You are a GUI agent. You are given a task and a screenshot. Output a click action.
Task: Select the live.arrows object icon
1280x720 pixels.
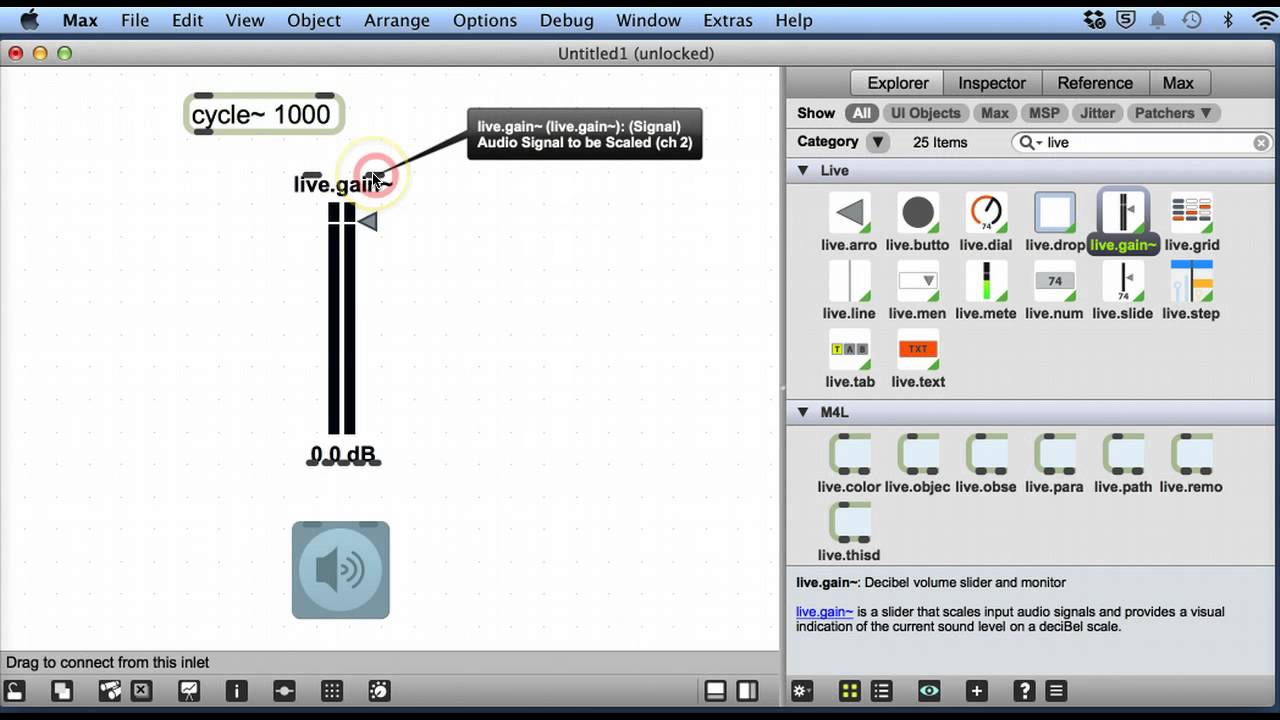coord(849,212)
